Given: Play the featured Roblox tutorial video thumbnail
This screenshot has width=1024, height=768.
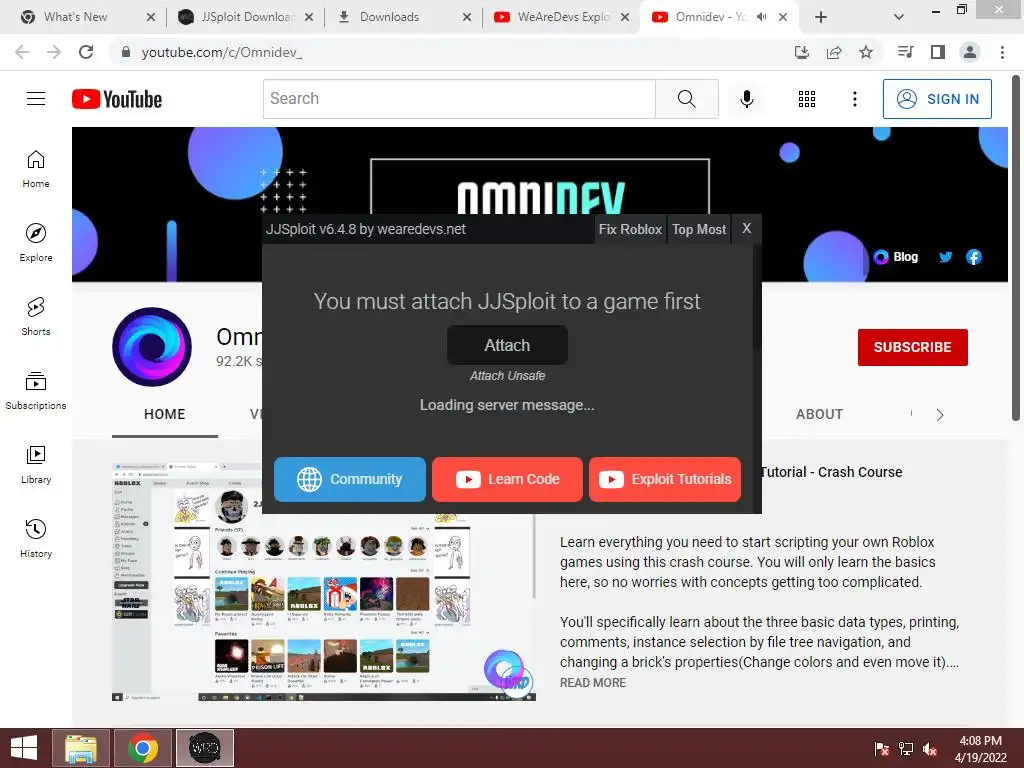Looking at the screenshot, I should [x=324, y=581].
